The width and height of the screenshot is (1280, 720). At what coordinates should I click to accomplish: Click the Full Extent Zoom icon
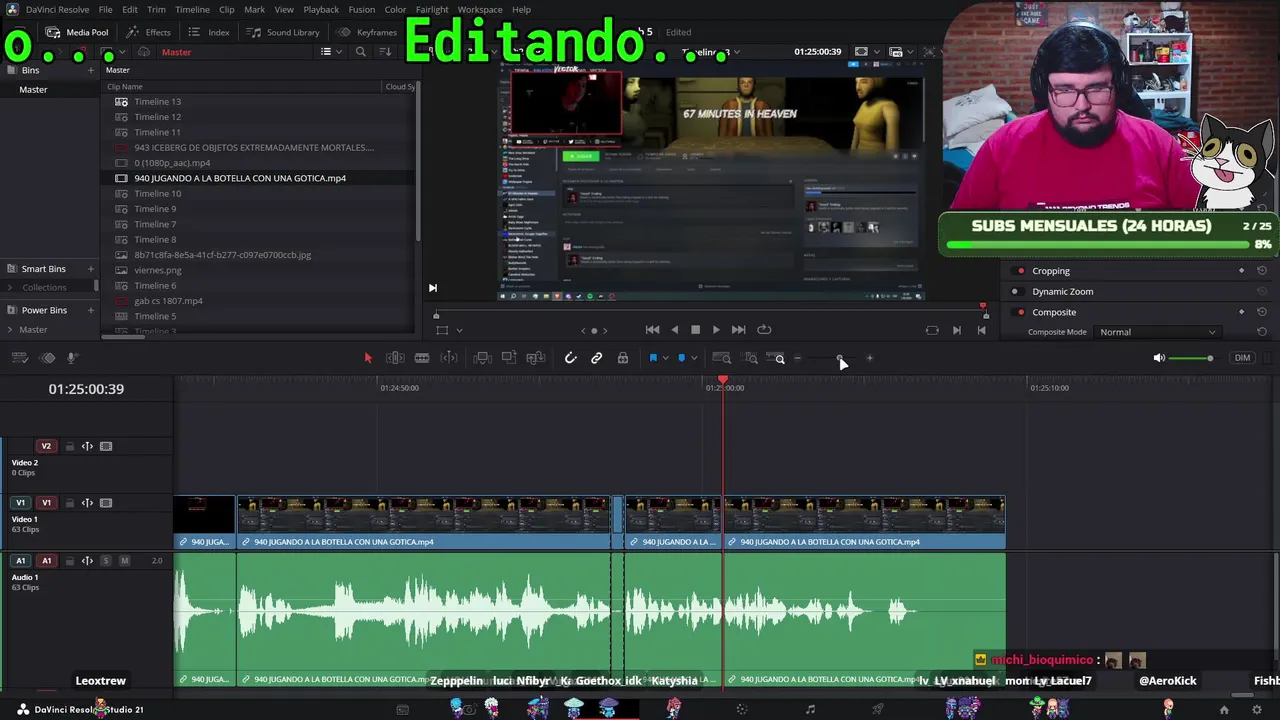(722, 358)
